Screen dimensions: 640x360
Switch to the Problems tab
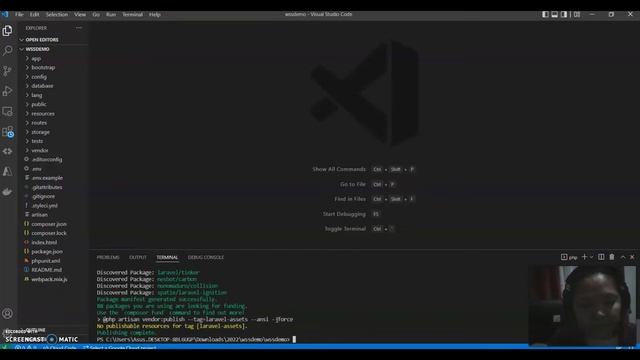coord(108,258)
